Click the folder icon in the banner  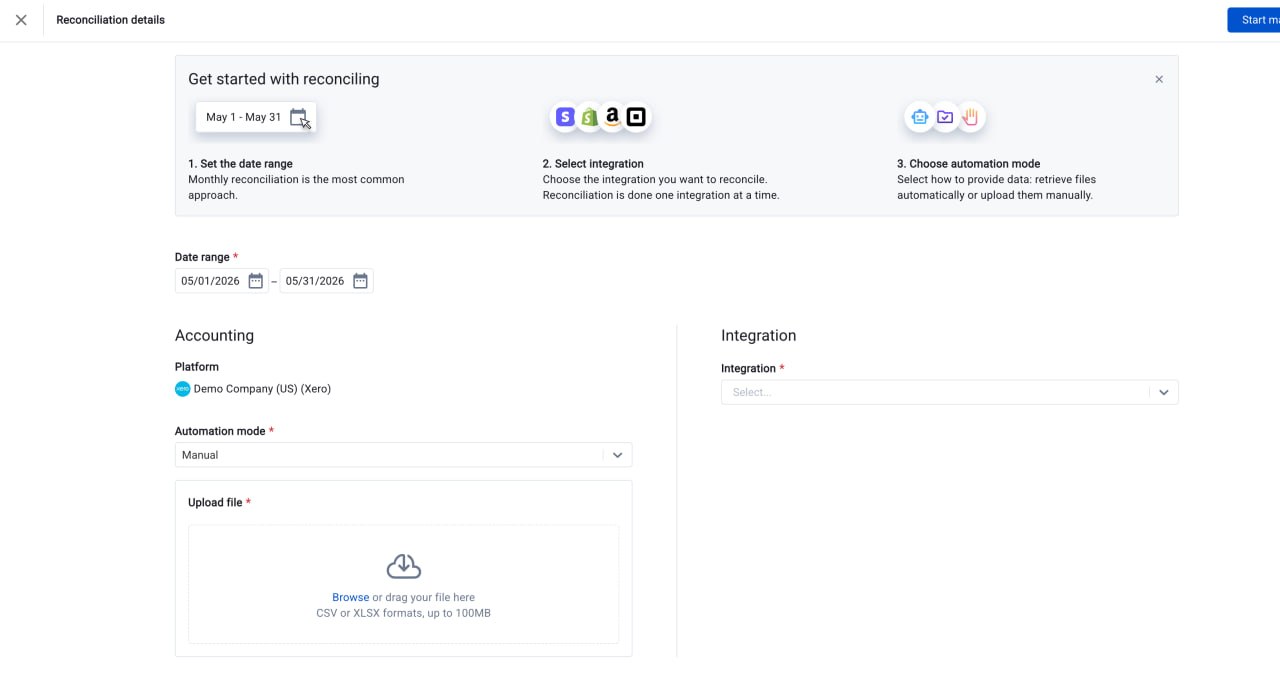[x=945, y=117]
